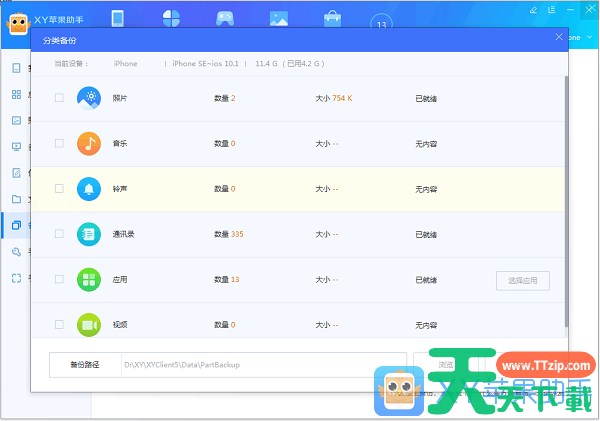Open the wallpaper picture icon in top bar
This screenshot has width=600, height=421.
coord(279,18)
